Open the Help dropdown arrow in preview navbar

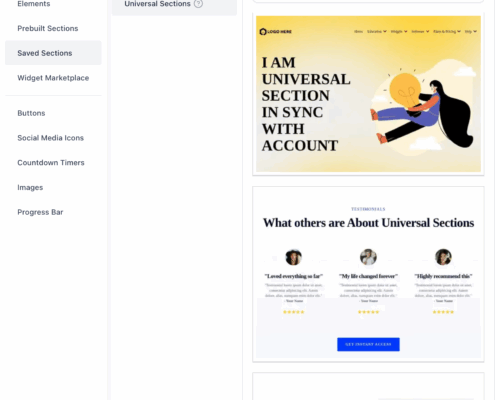[475, 31]
